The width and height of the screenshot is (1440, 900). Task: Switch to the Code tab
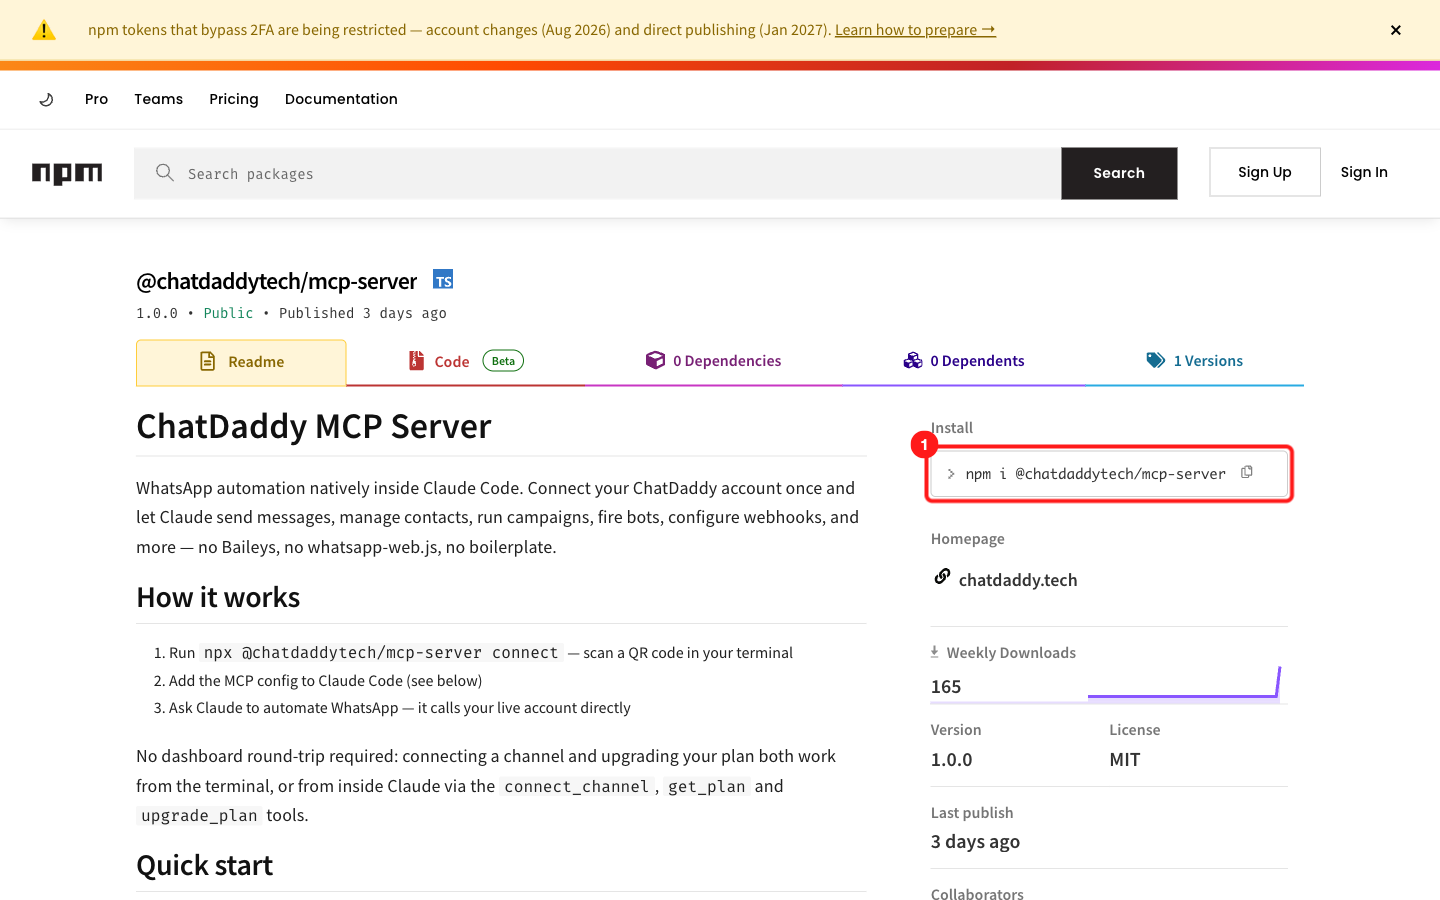tap(466, 362)
